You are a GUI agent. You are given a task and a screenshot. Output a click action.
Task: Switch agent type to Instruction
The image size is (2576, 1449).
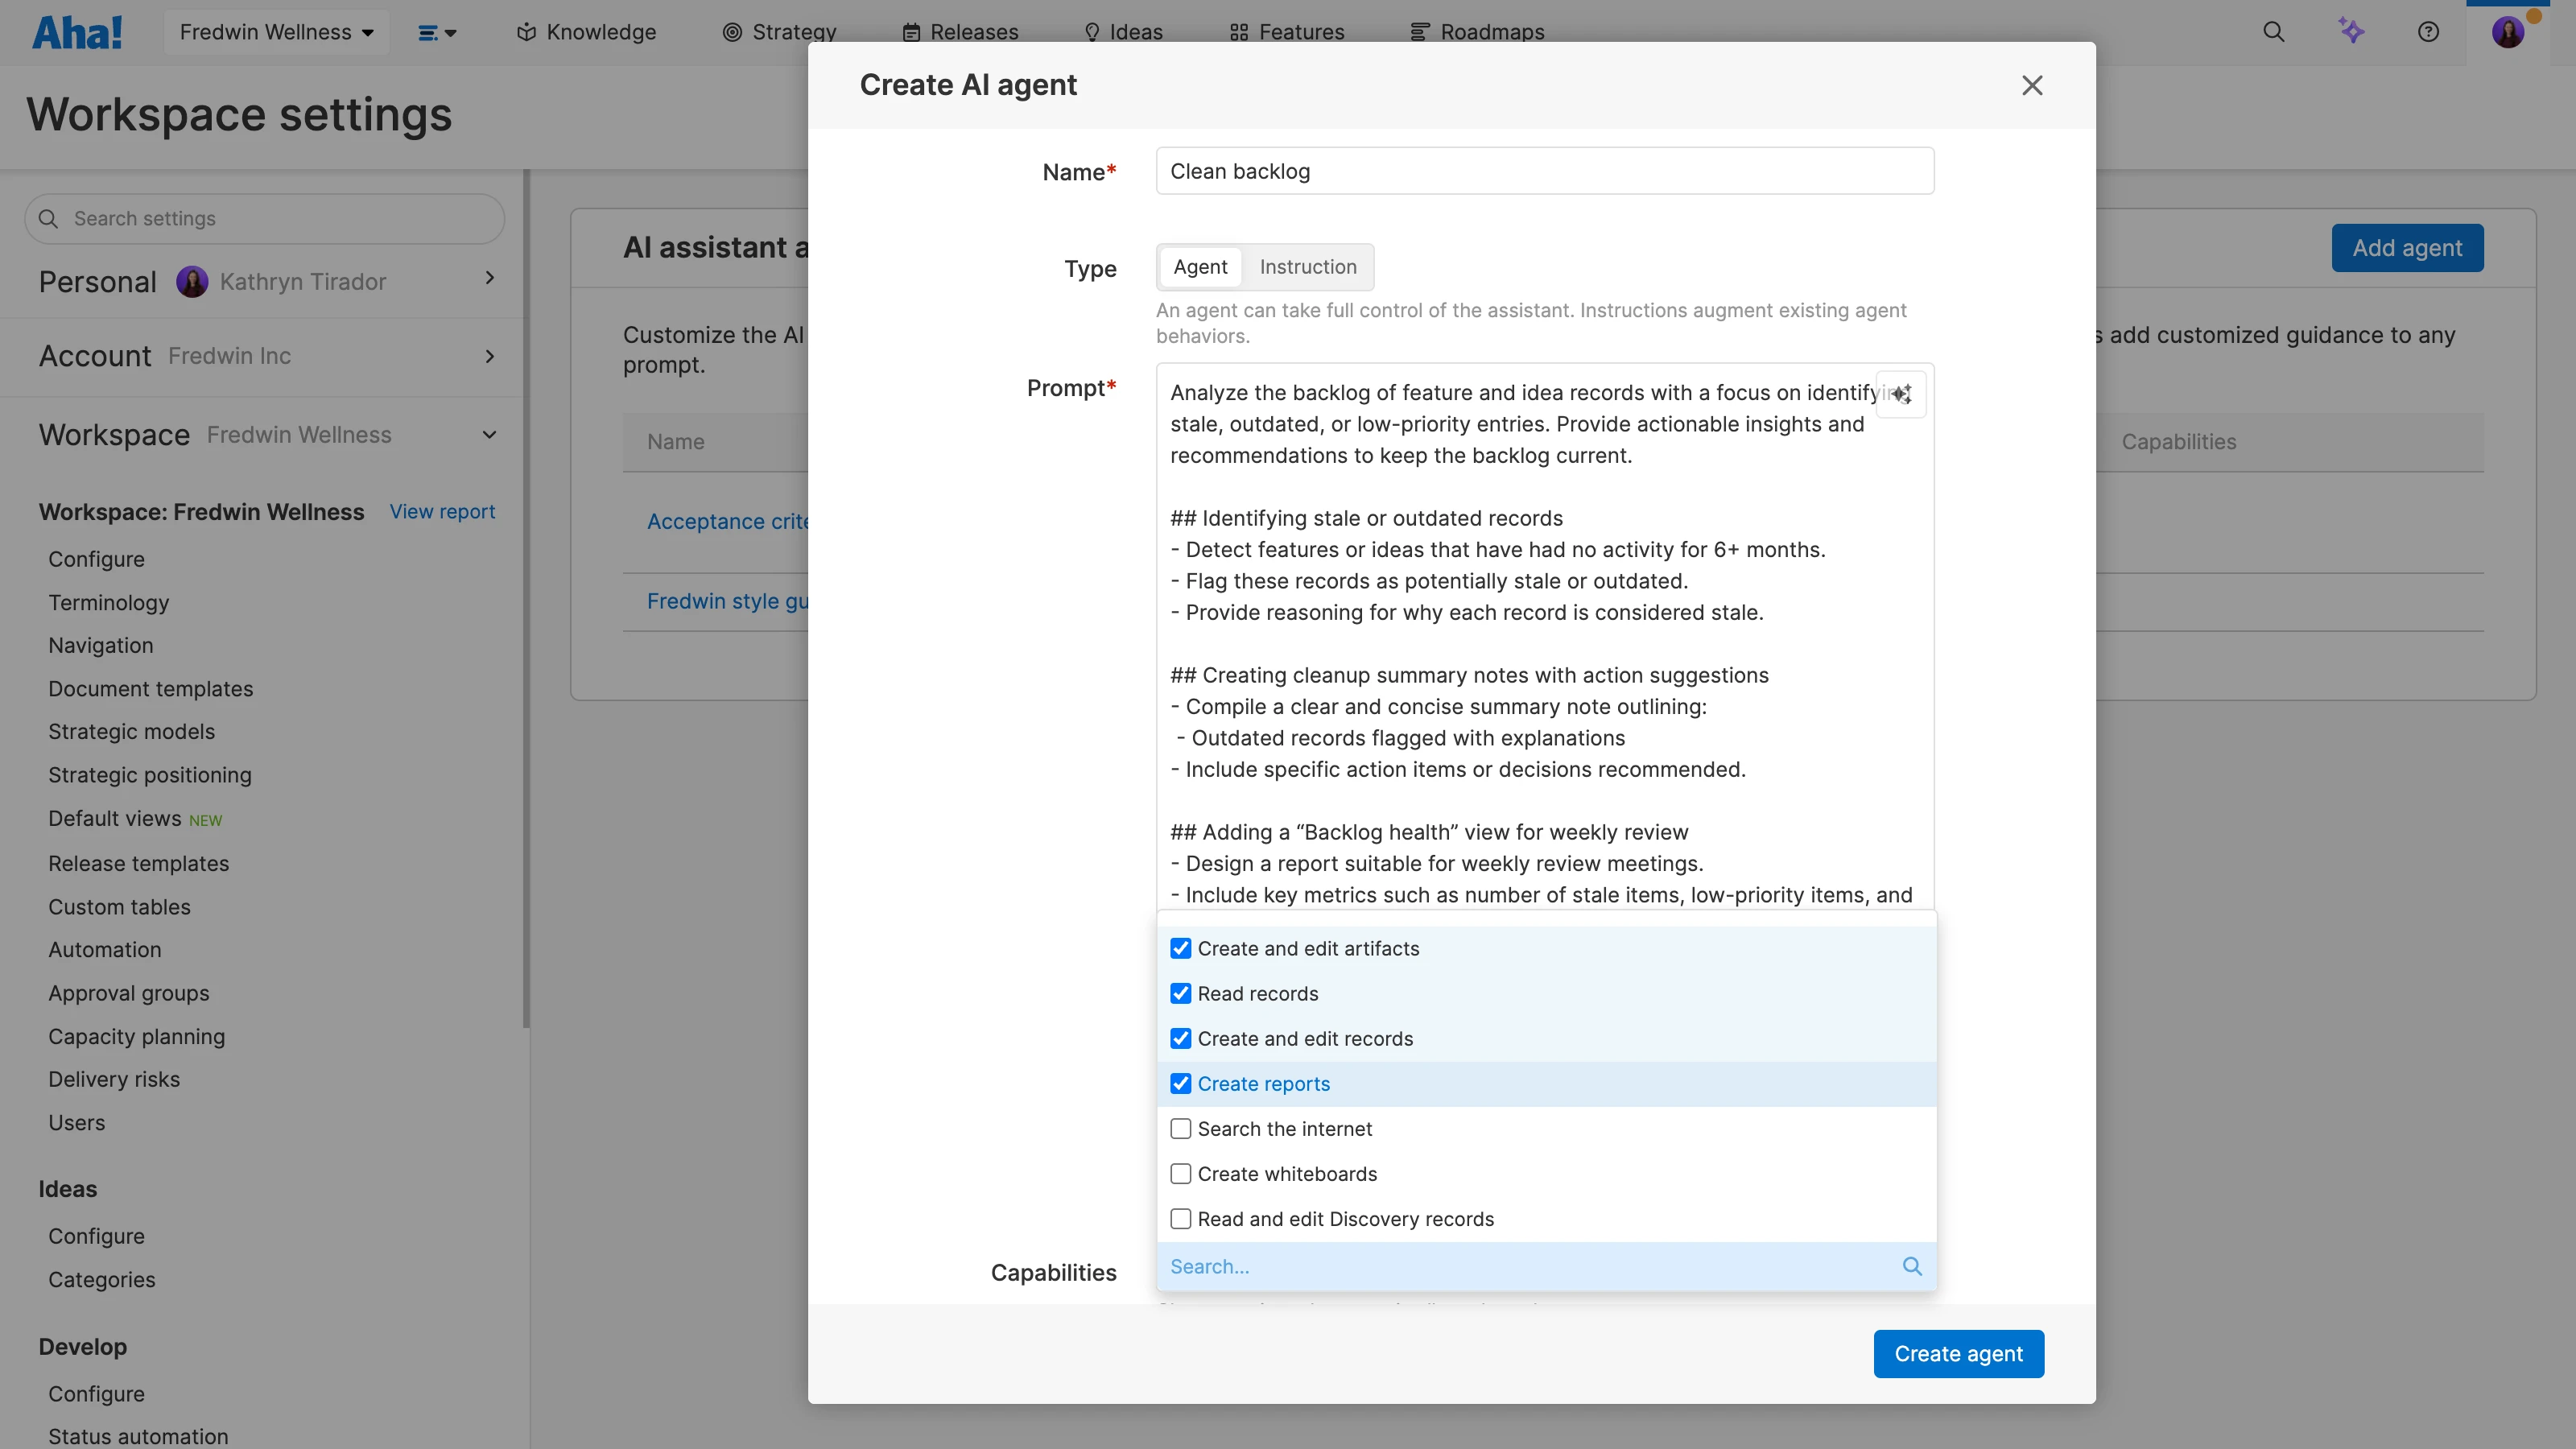point(1307,267)
